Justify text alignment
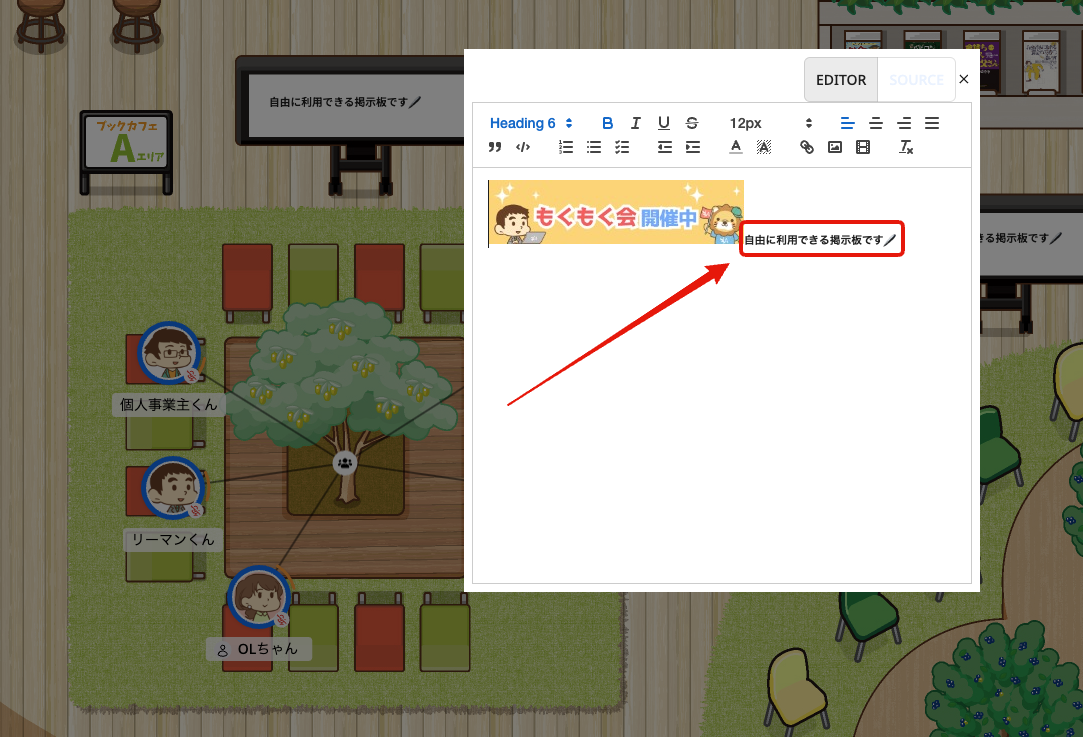Screen dimensions: 1083x737 (x=932, y=123)
